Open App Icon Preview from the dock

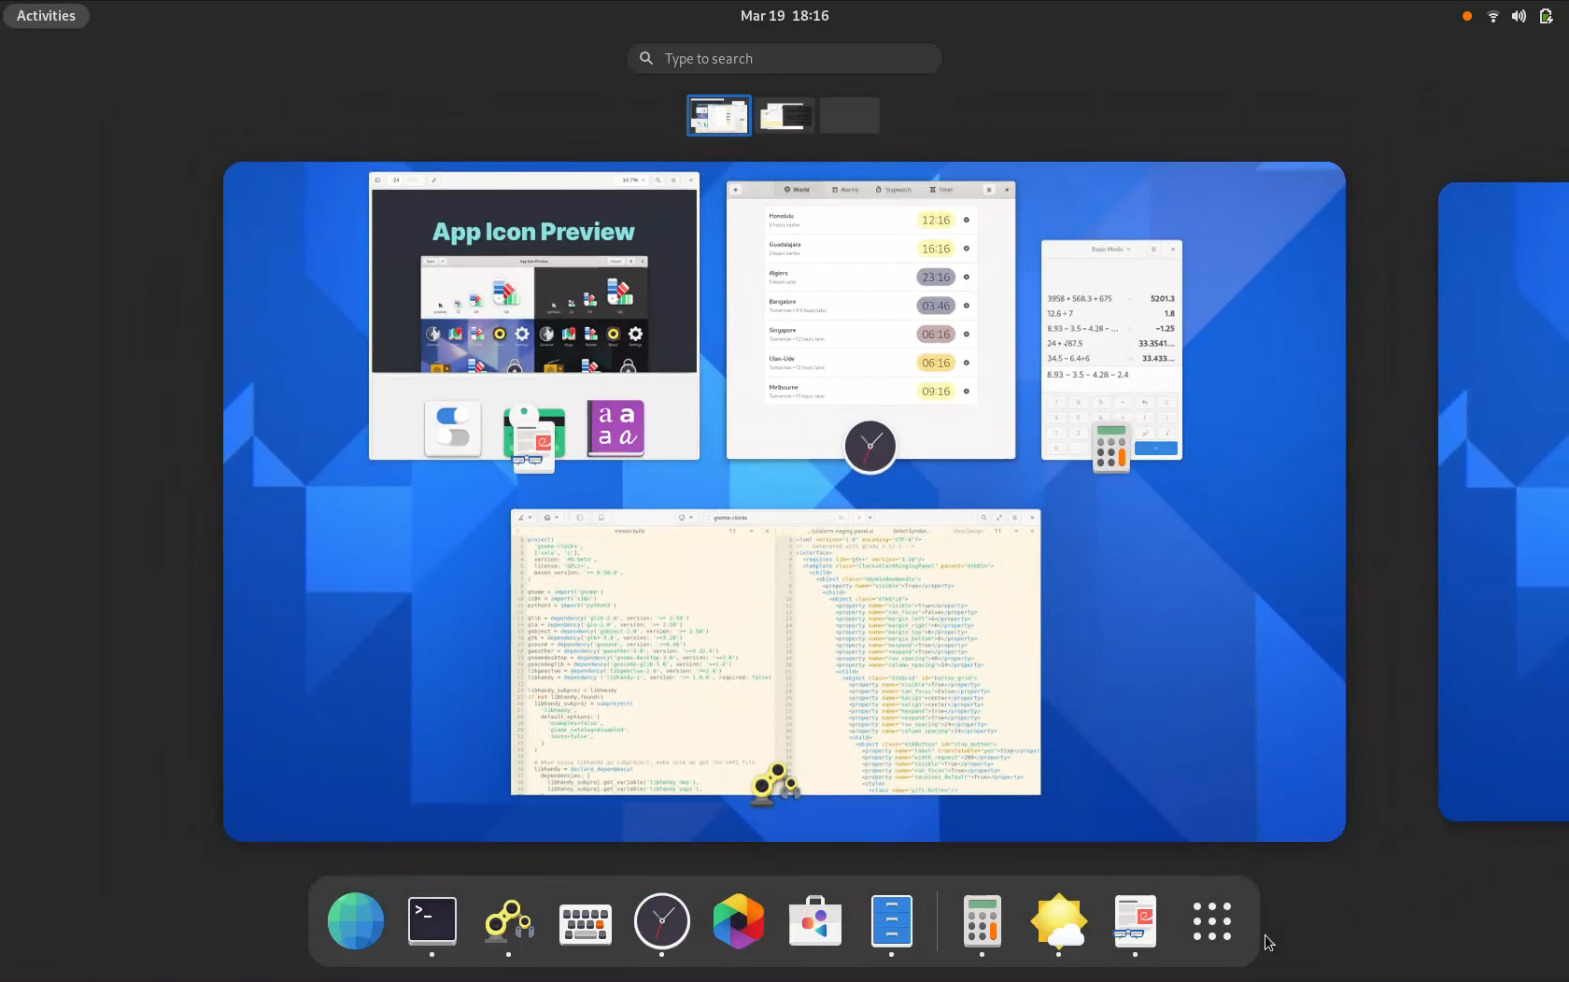tap(1135, 921)
